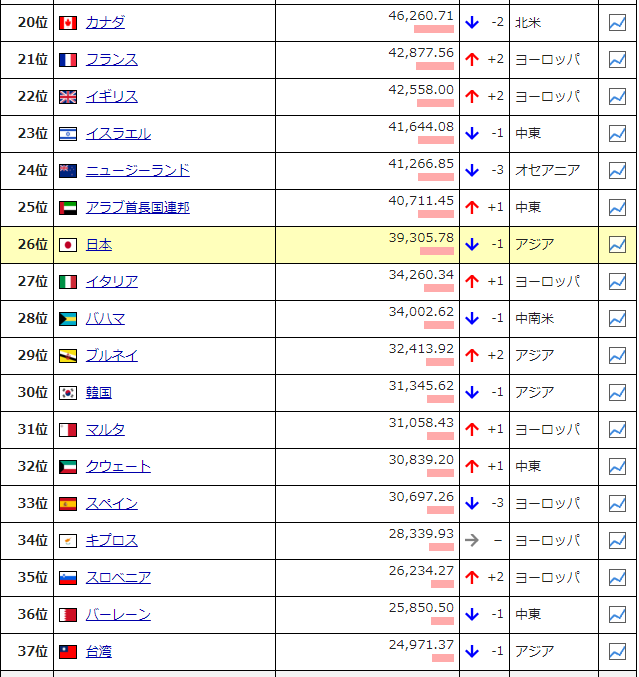Click the red up arrow in Brunei row
This screenshot has width=639, height=677.
pyautogui.click(x=472, y=356)
